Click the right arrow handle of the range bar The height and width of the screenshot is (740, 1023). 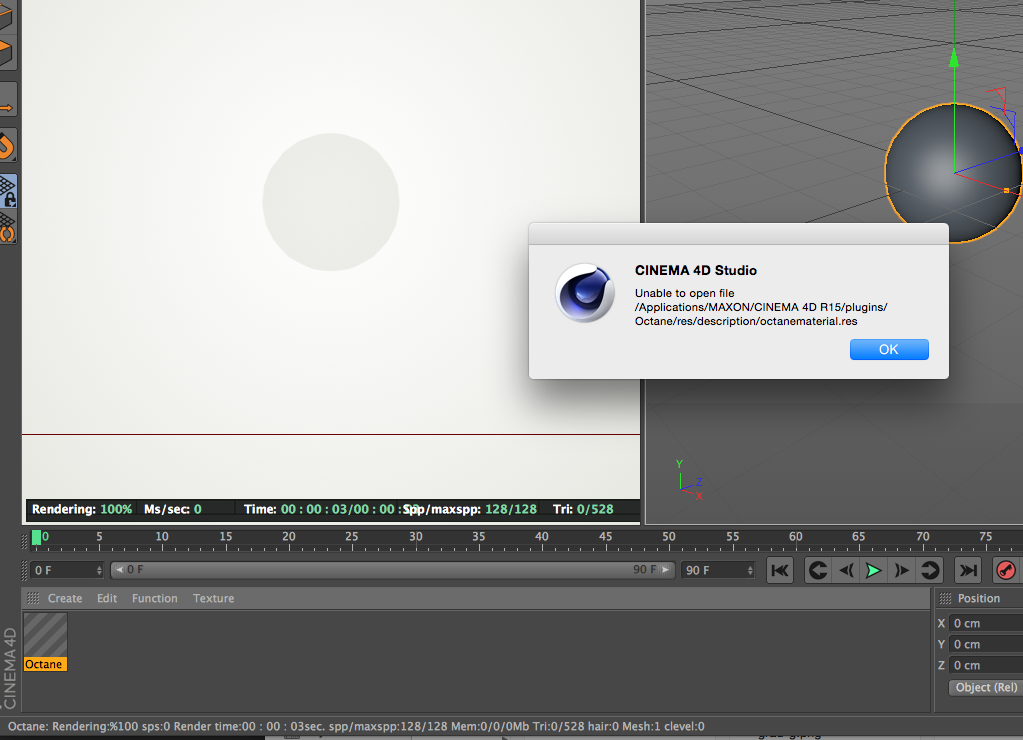tap(665, 570)
